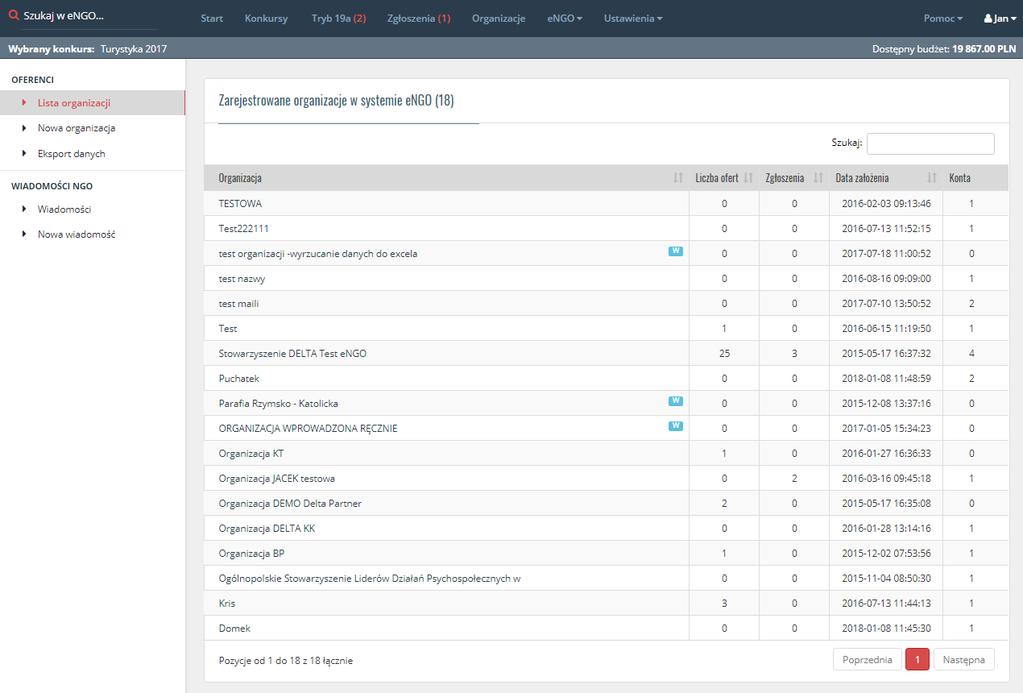The width and height of the screenshot is (1023, 693).
Task: Click the Puchatek organization name
Action: [239, 378]
